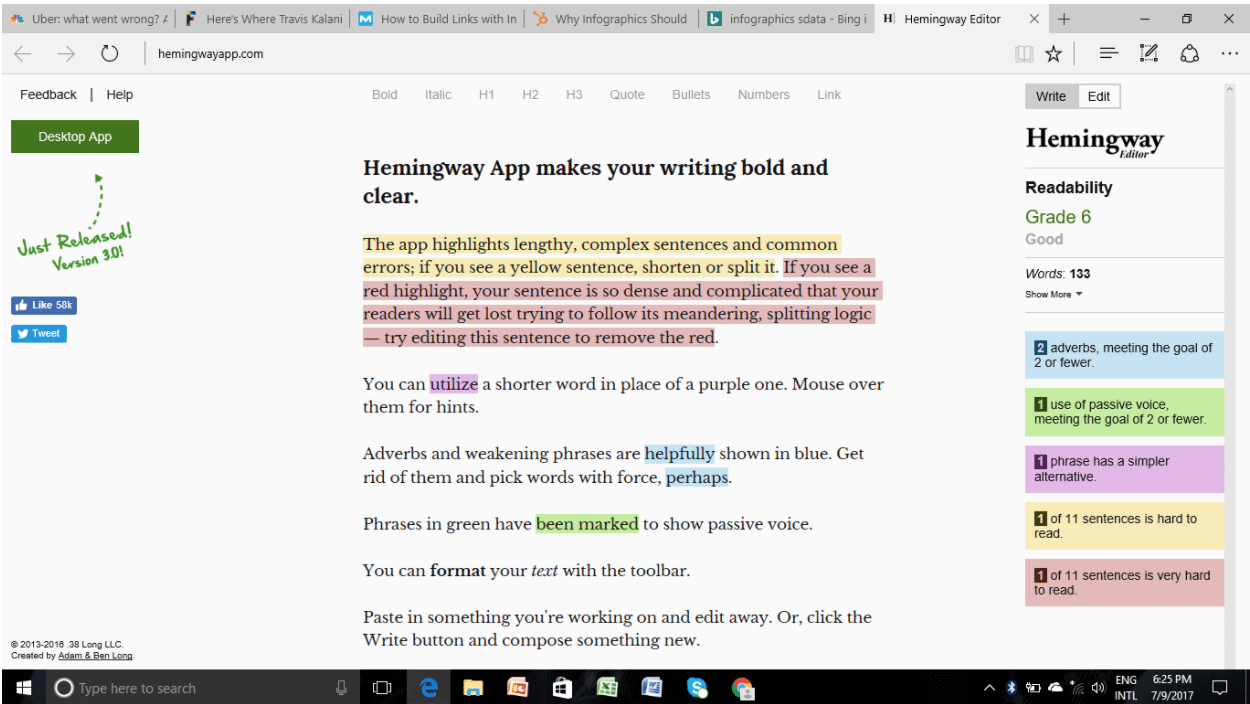Switch to Edit mode
The image size is (1250, 704).
(1099, 96)
